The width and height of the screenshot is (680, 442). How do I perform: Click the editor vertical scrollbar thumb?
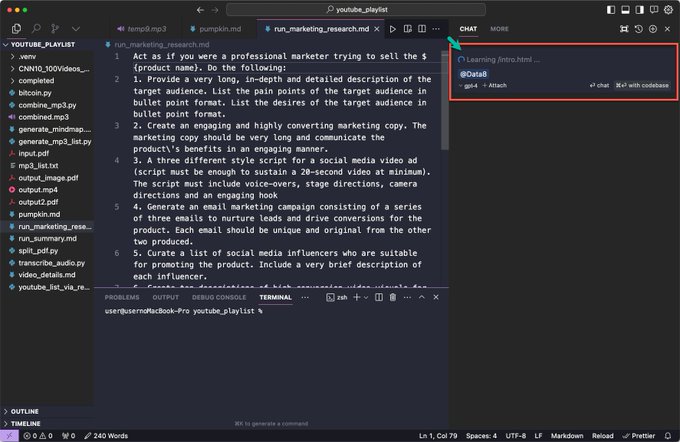445,101
